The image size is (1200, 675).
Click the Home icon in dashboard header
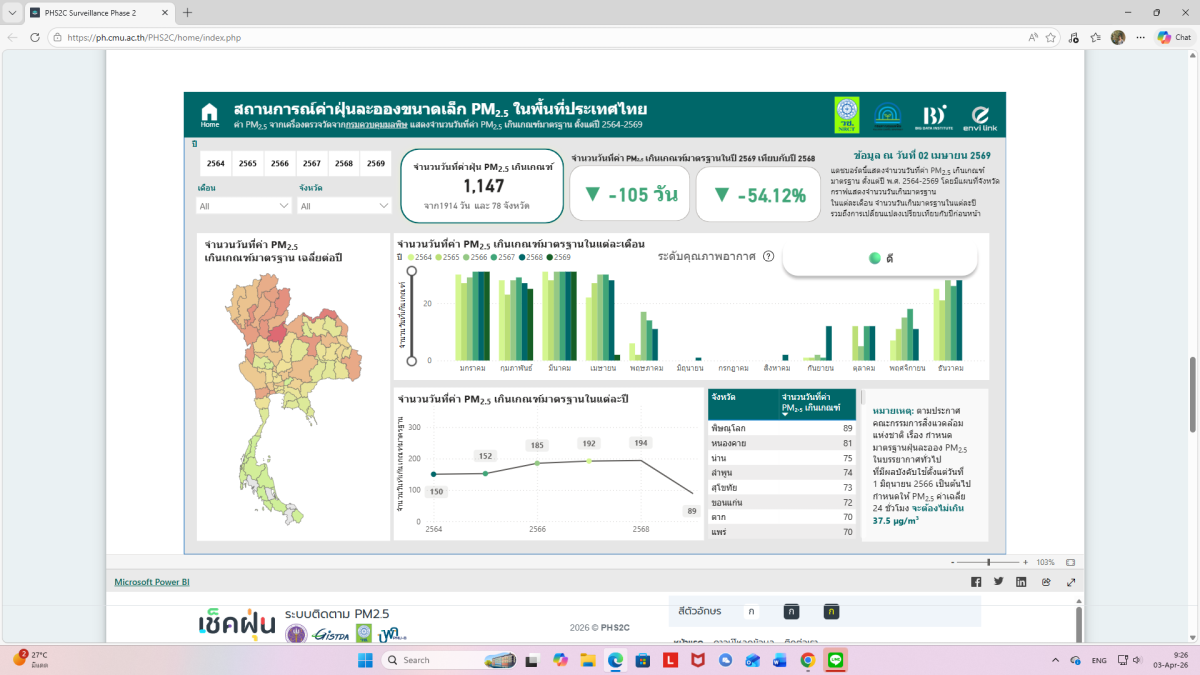(x=209, y=114)
